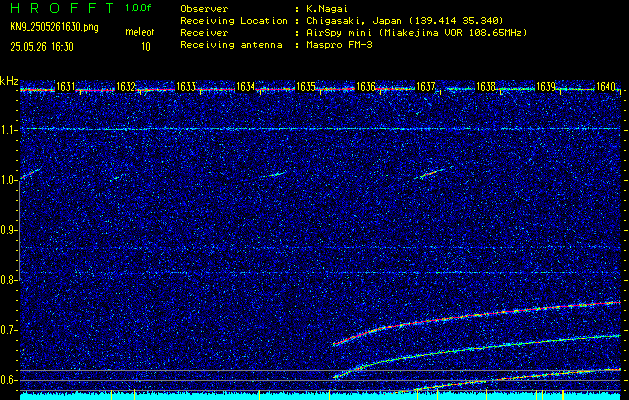Select the observer name K.Nagai
This screenshot has height=400, width=629.
[327, 8]
